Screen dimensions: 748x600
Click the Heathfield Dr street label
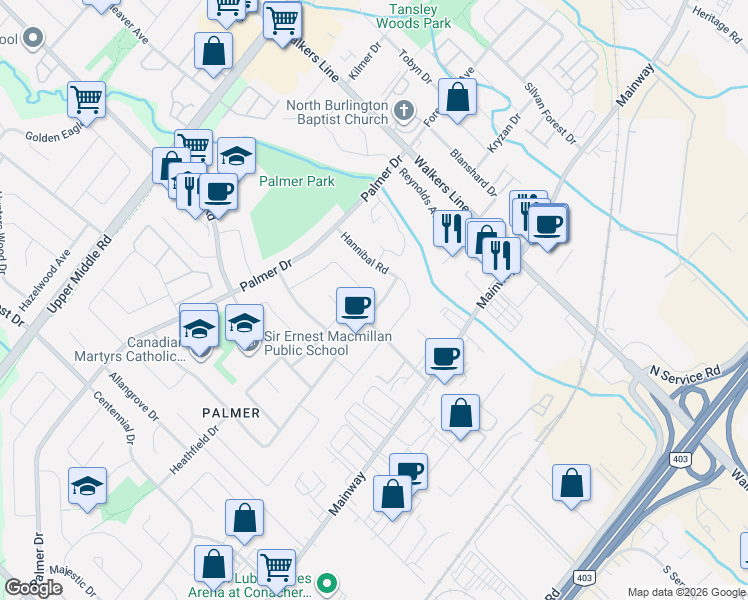tap(194, 450)
